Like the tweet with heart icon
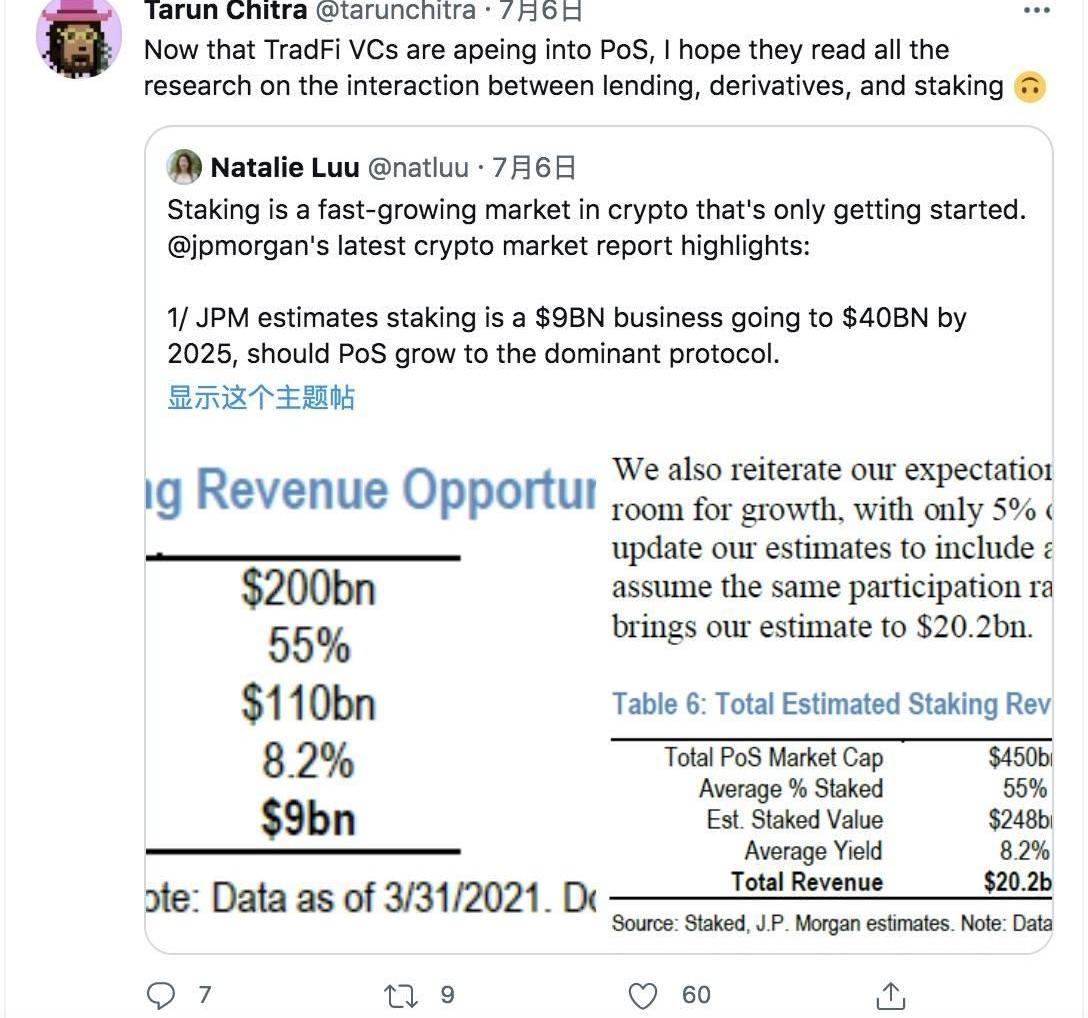Image resolution: width=1088 pixels, height=1018 pixels. coord(643,995)
